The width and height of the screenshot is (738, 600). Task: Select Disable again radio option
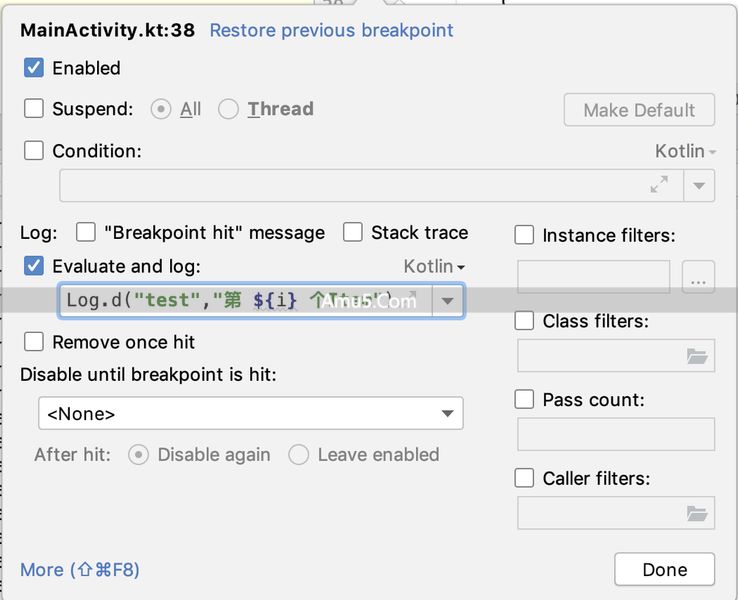tap(138, 455)
